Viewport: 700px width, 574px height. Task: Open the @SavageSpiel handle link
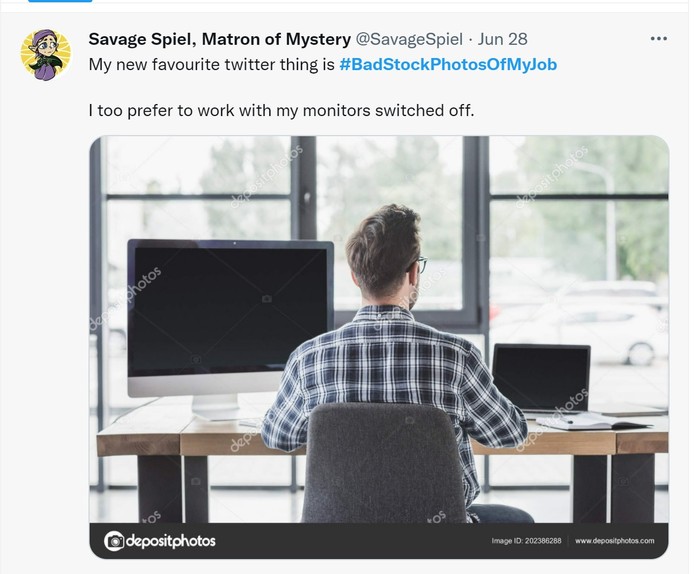409,39
